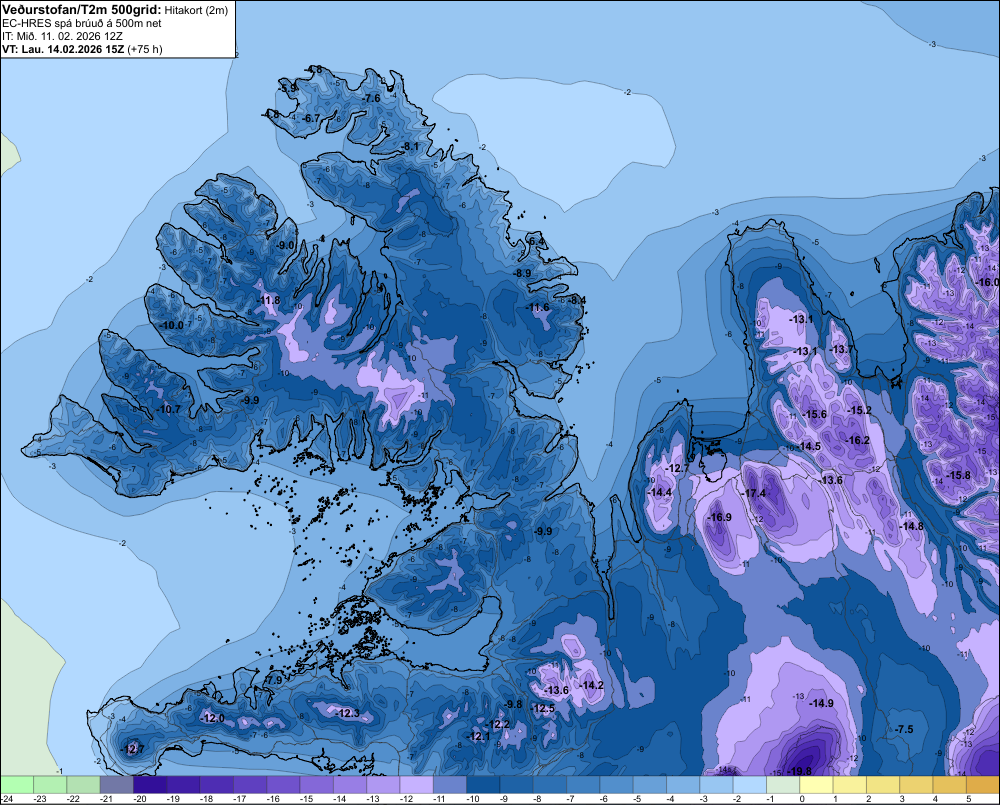Screen dimensions: 1000x805
Task: Click the '(+75 h)' forecast offset text
Action: tap(145, 49)
